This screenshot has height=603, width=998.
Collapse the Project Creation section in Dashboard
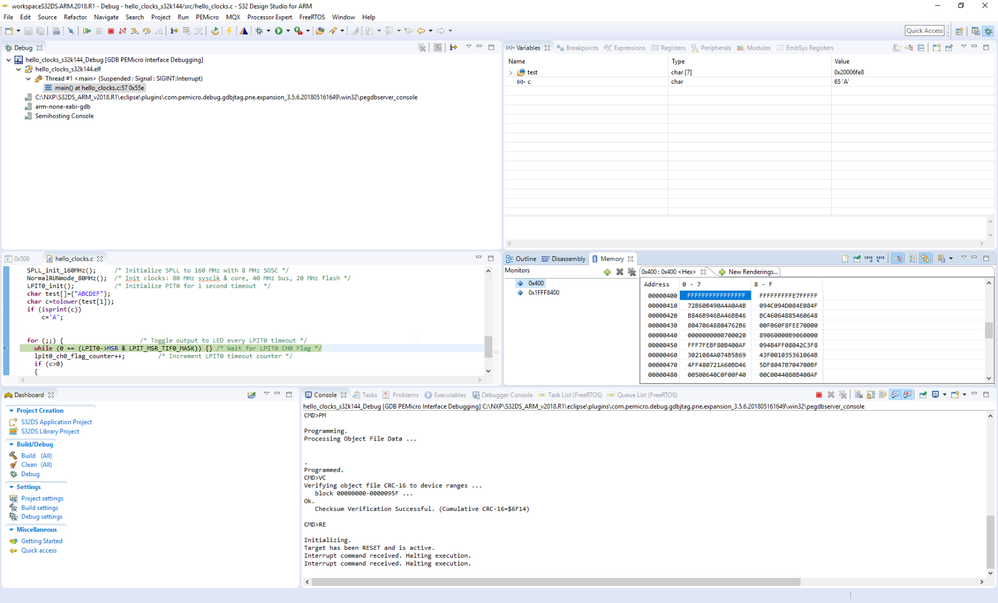pos(11,411)
